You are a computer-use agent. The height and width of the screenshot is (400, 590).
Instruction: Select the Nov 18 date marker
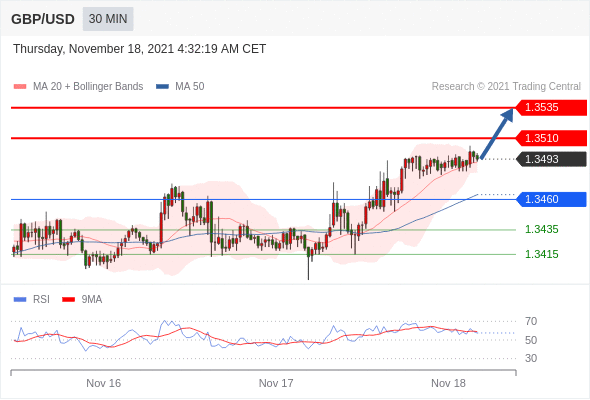448,383
